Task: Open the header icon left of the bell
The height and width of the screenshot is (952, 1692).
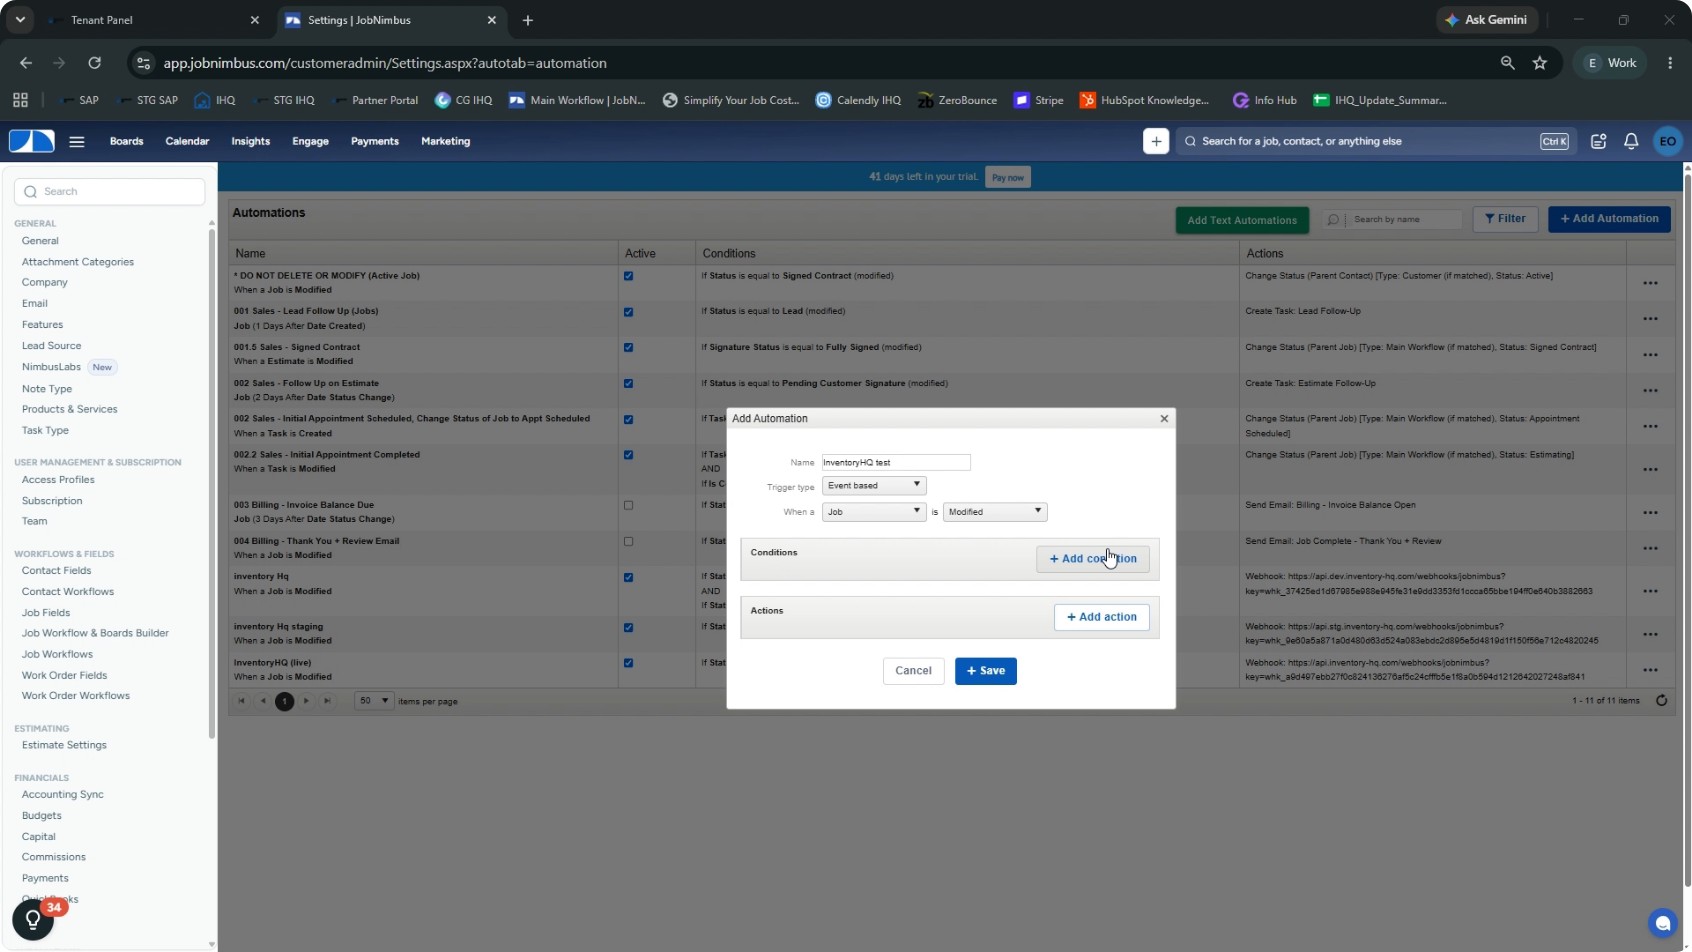Action: click(x=1598, y=141)
